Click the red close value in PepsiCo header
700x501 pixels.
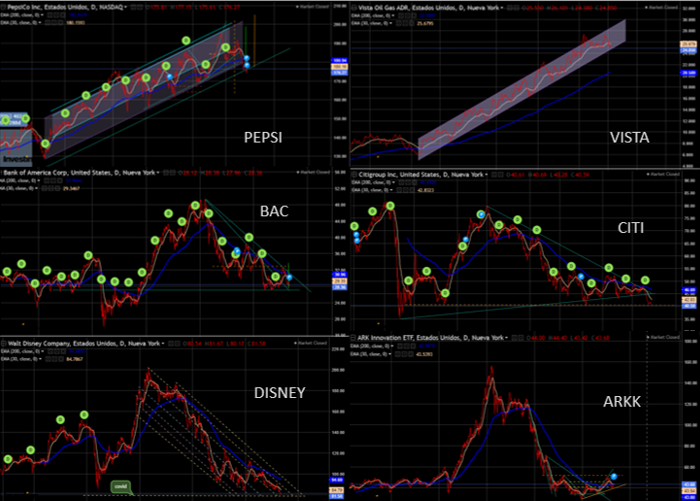tap(231, 7)
